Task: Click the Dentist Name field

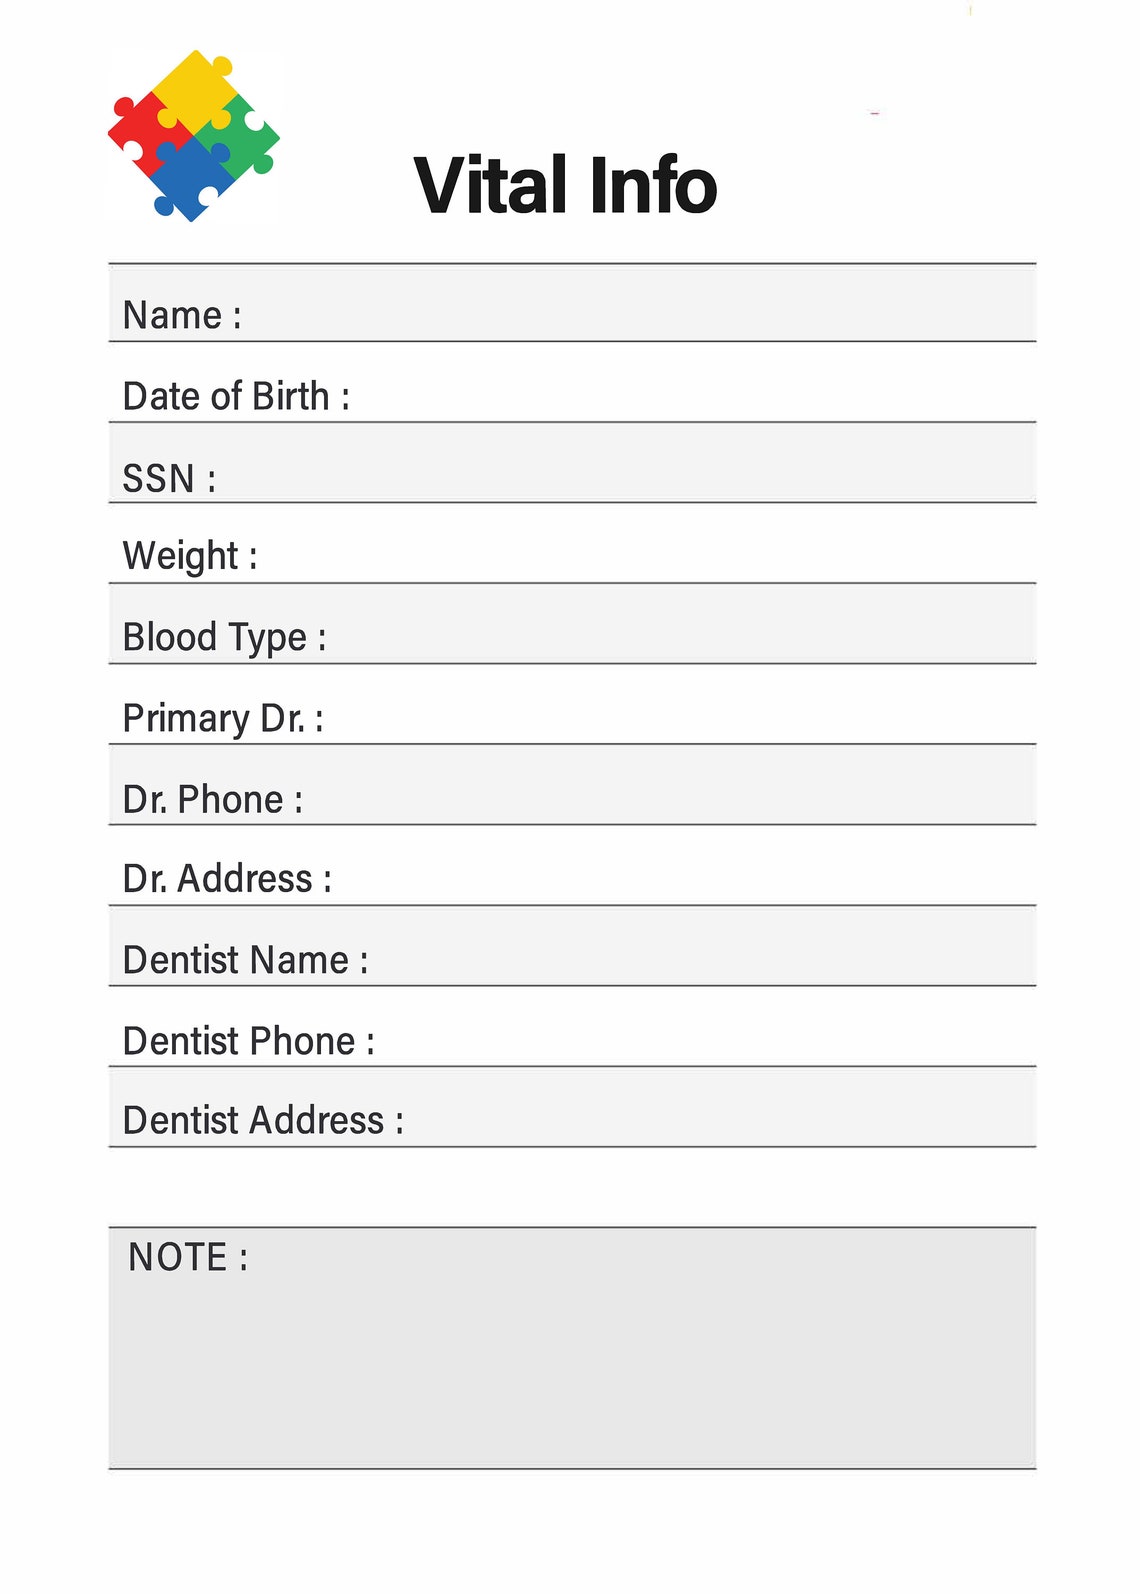Action: (x=572, y=947)
